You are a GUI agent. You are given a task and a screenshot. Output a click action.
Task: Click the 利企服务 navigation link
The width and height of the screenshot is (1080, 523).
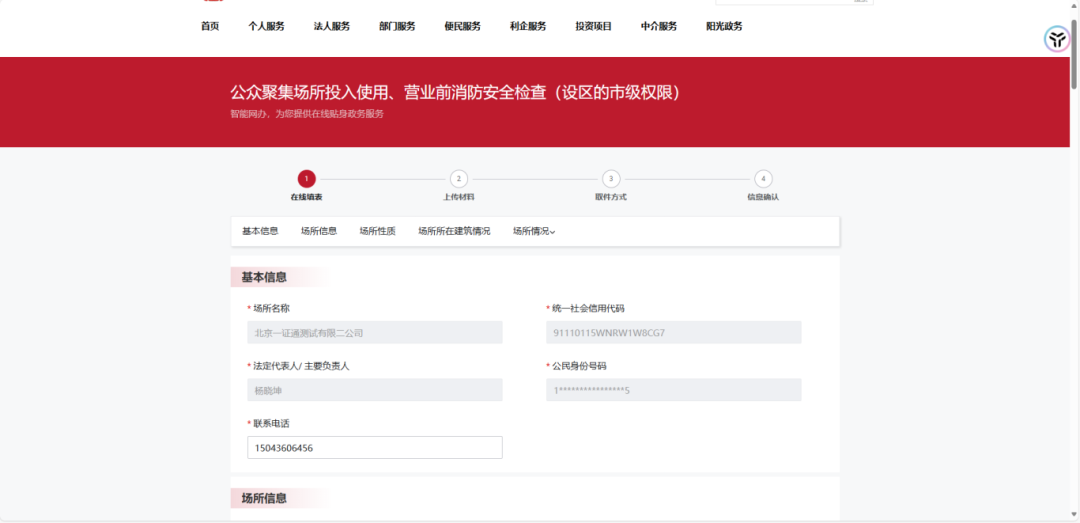click(528, 26)
